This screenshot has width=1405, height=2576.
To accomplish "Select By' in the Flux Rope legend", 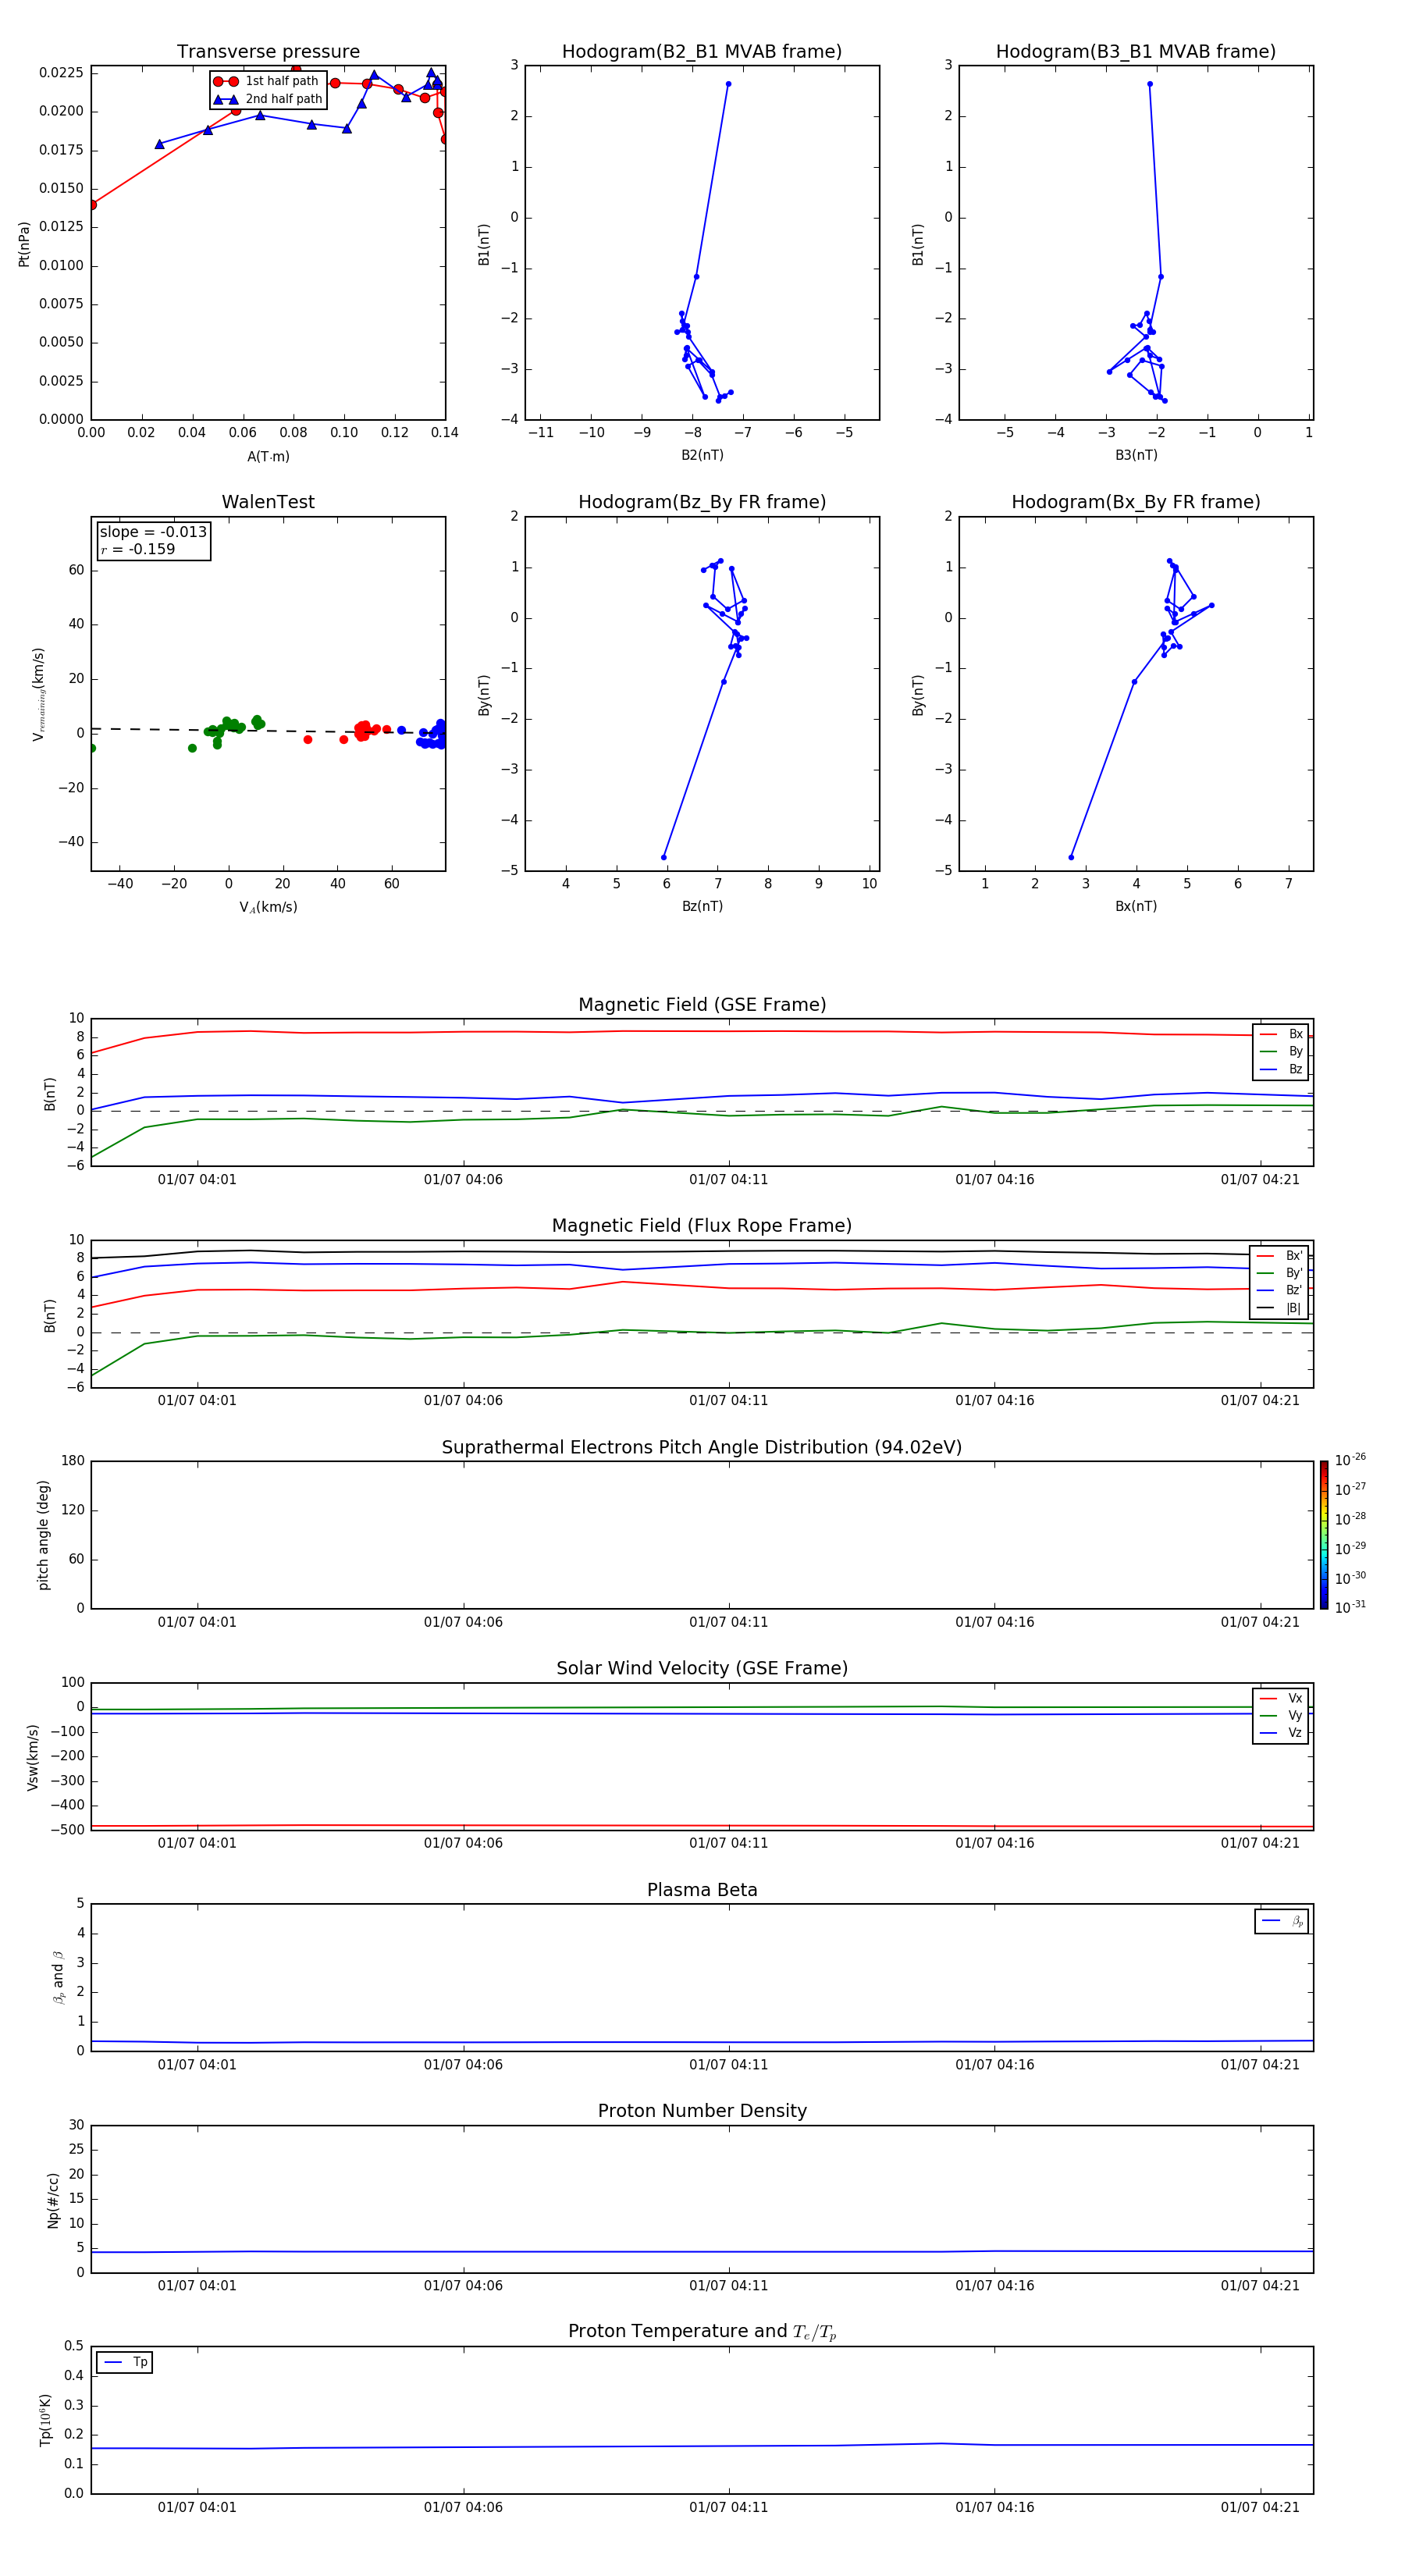I will pyautogui.click(x=1279, y=1273).
